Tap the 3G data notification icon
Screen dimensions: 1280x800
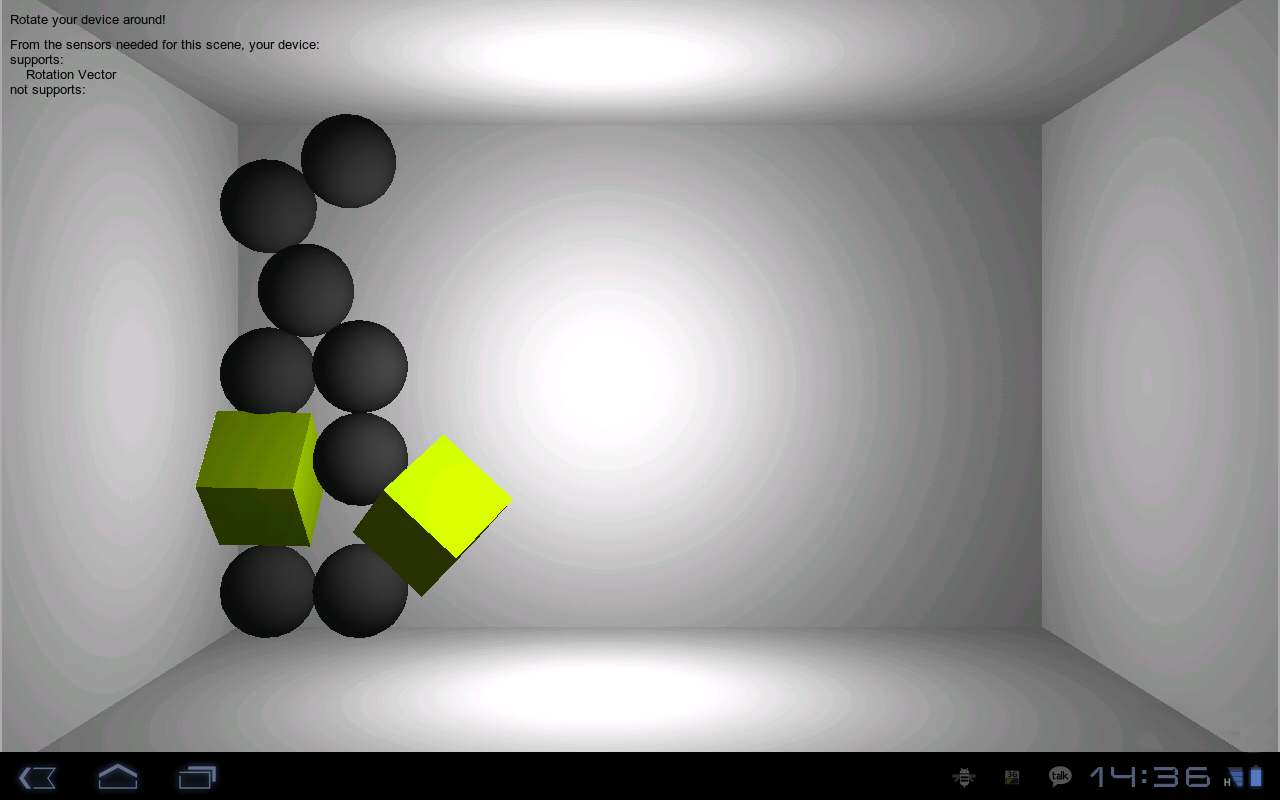[1012, 776]
